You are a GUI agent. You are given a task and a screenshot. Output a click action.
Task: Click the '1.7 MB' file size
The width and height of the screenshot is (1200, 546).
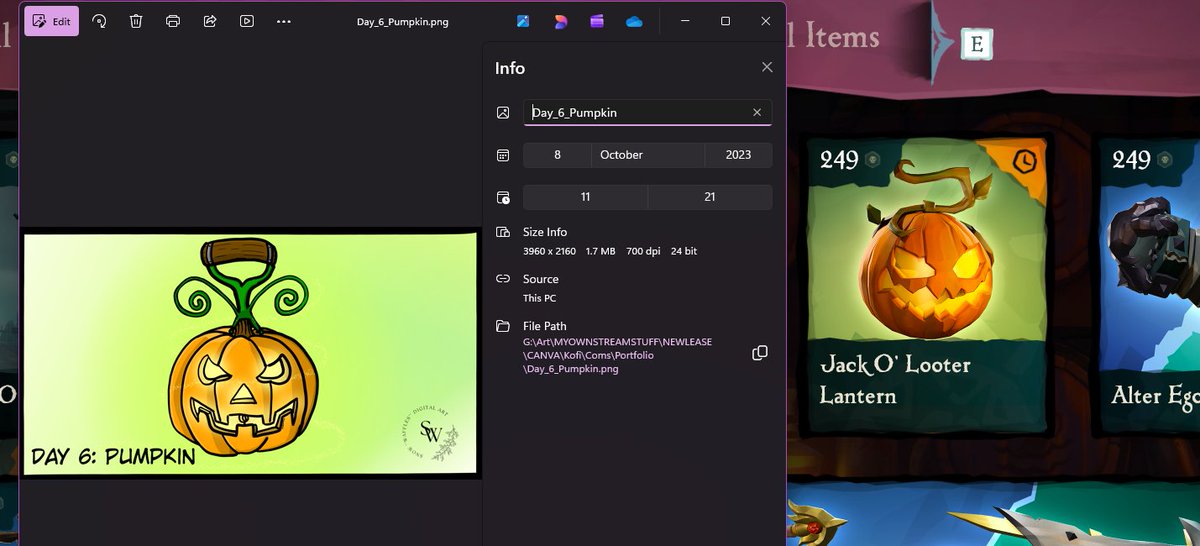click(599, 251)
